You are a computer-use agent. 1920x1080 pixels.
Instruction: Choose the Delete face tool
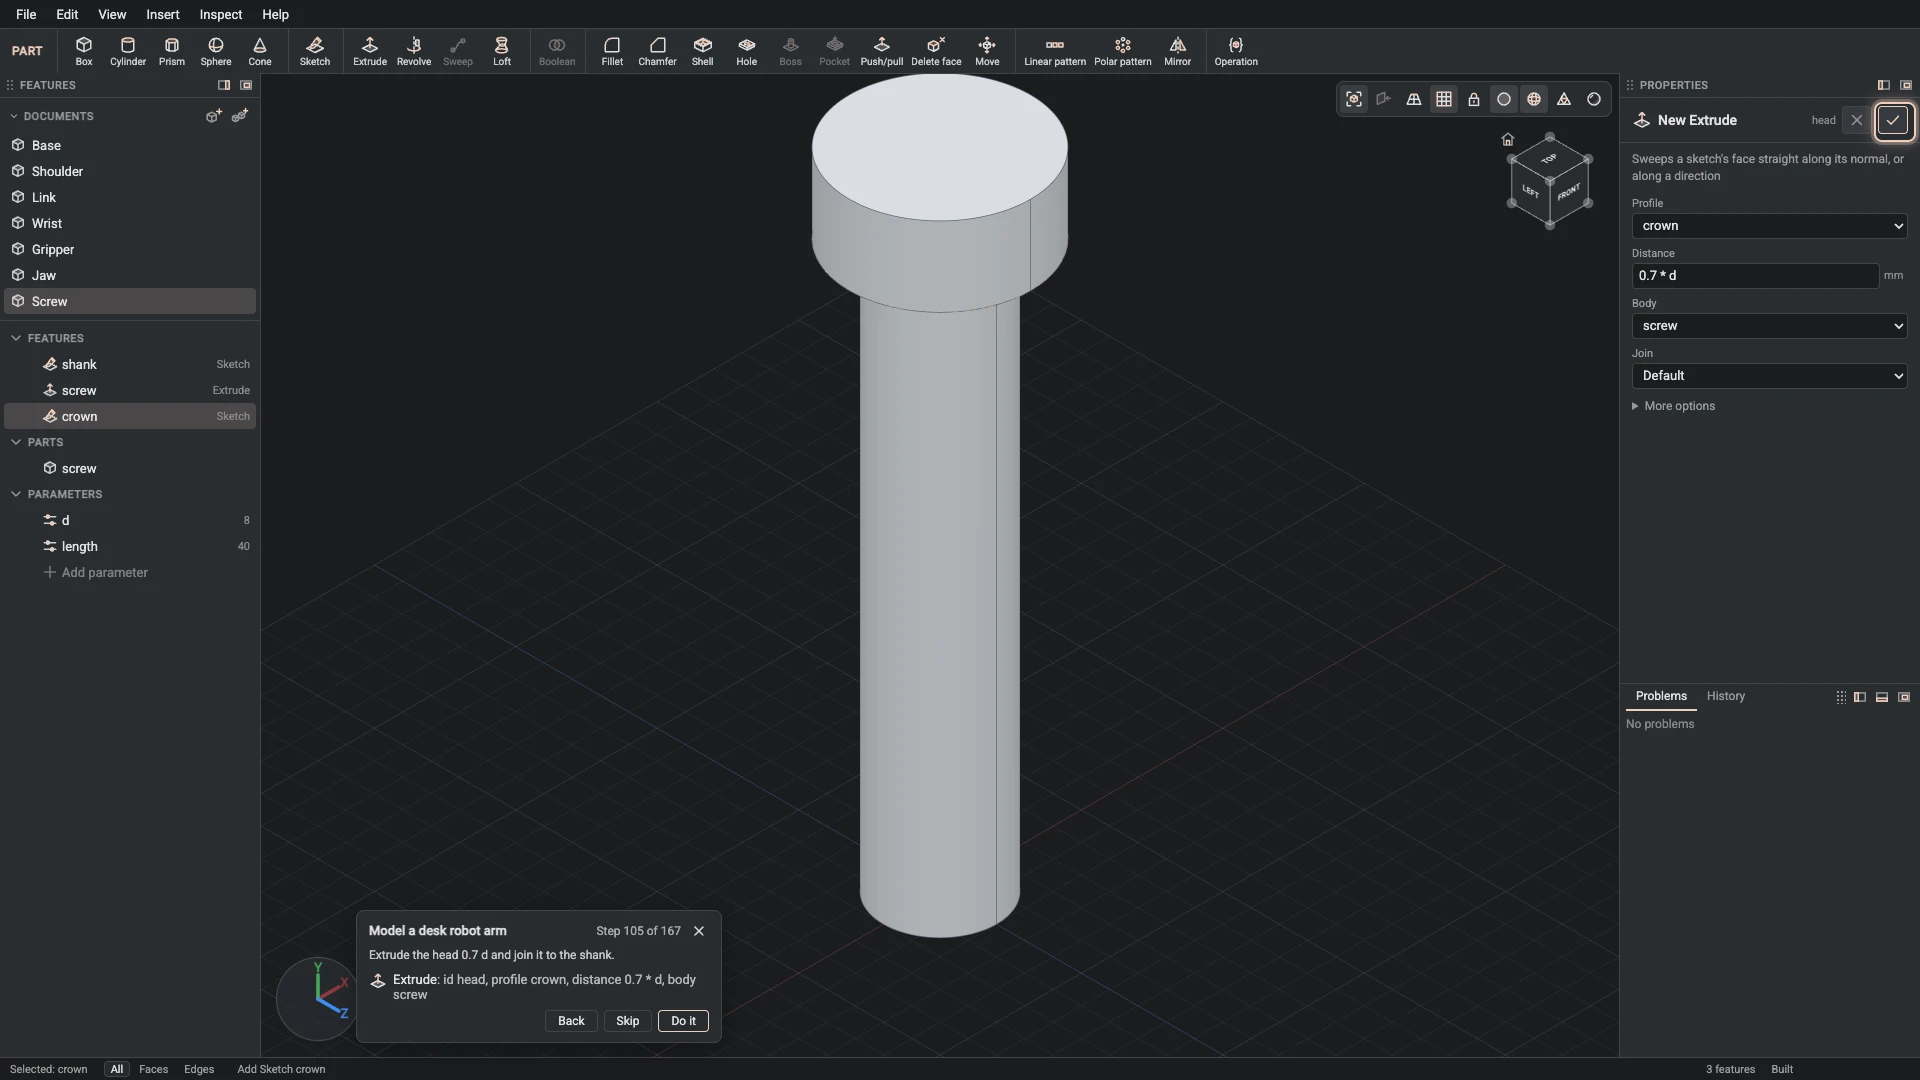(x=937, y=51)
